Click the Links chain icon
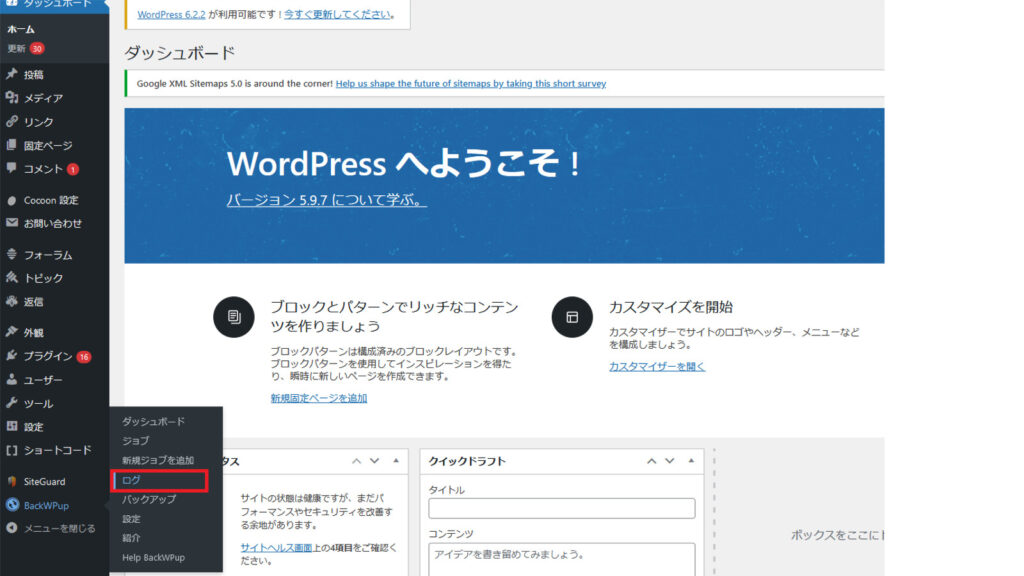Screen dimensions: 1024x576 (12, 121)
